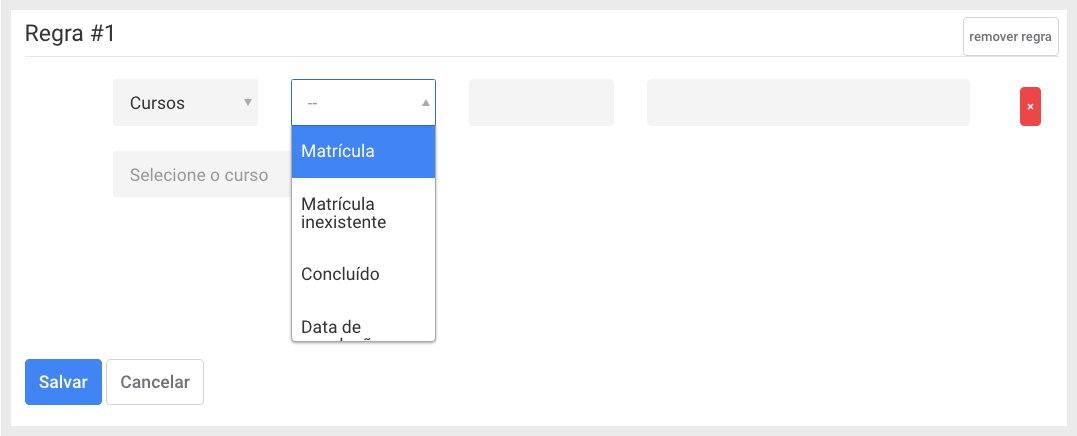Click the Cancelar button
This screenshot has height=436, width=1077.
(155, 382)
